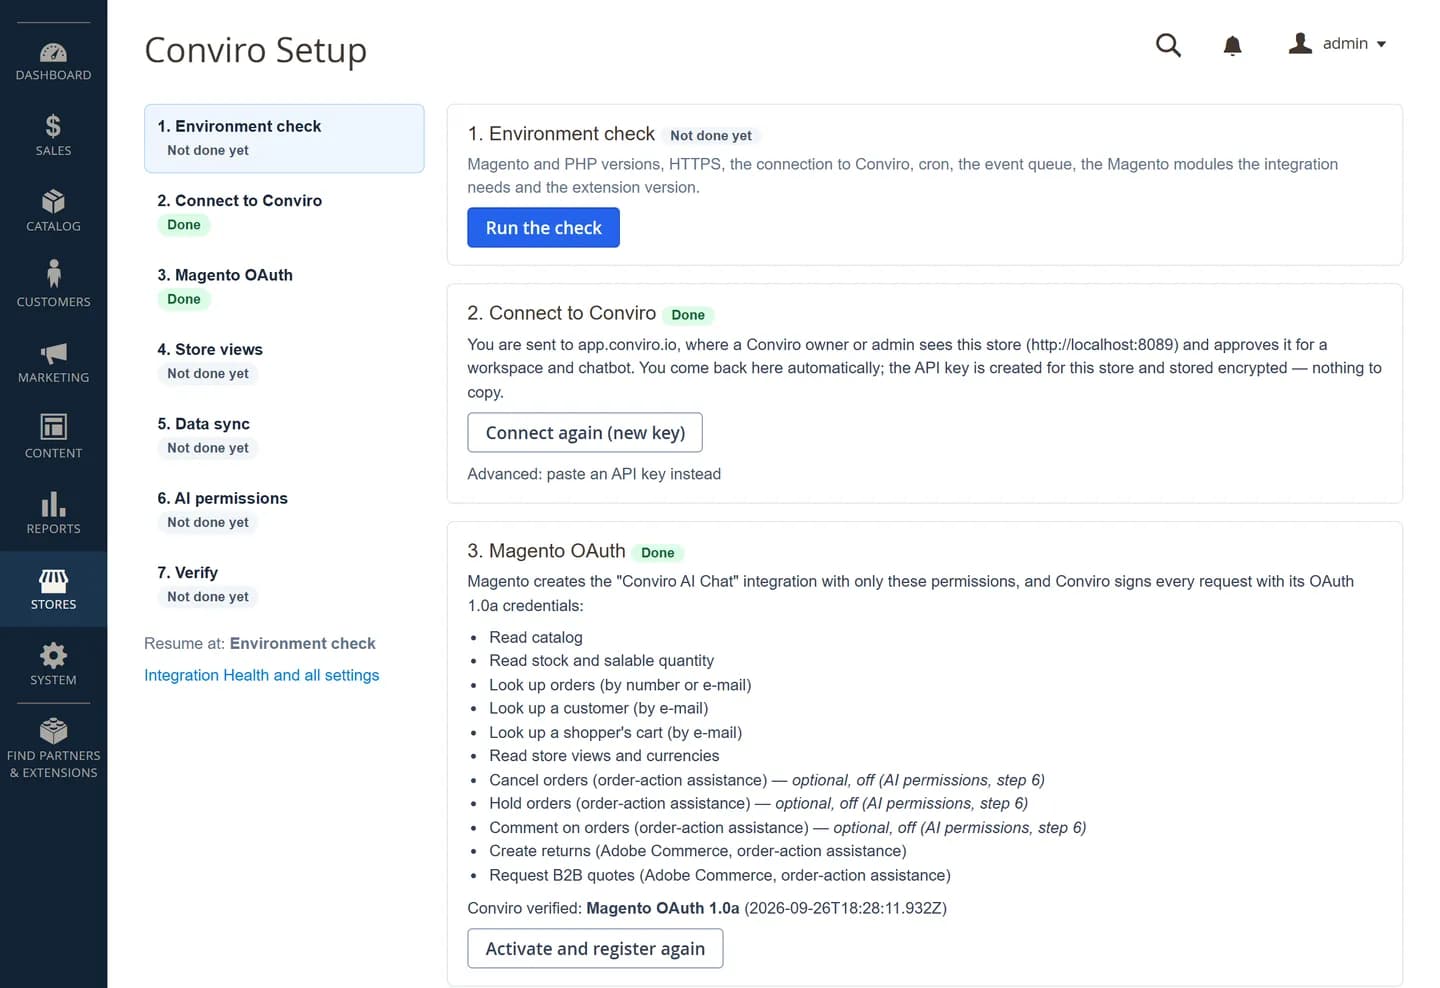
Task: Click Read stock and salable quantity item
Action: (602, 660)
